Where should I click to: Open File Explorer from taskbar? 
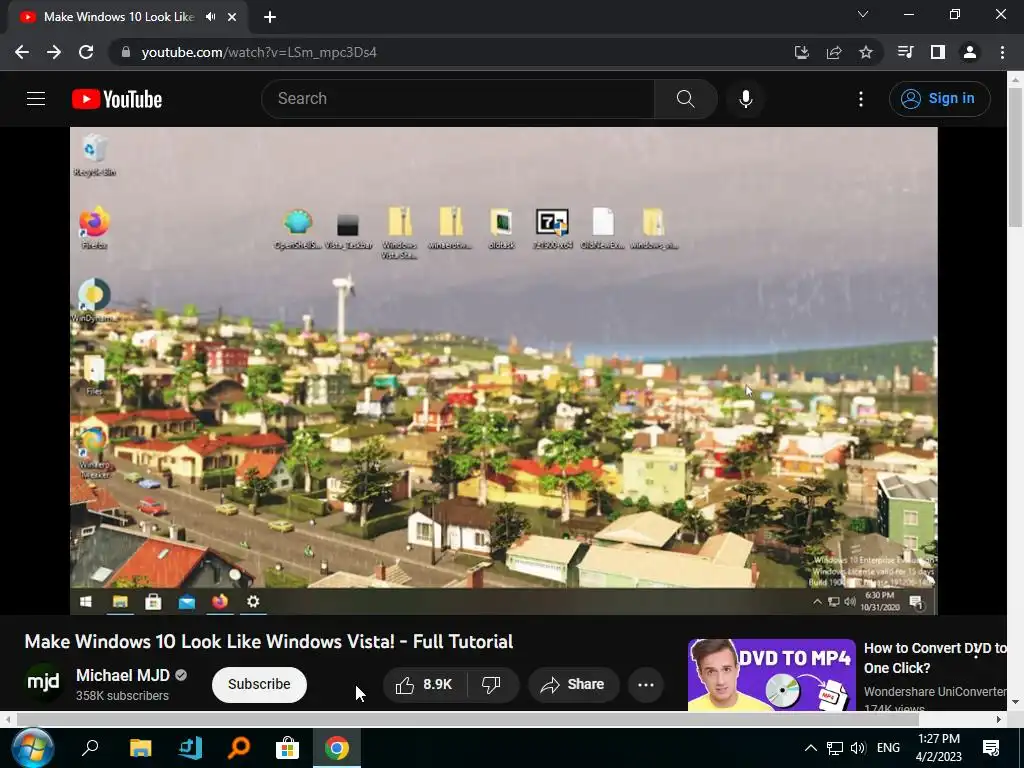coord(140,748)
